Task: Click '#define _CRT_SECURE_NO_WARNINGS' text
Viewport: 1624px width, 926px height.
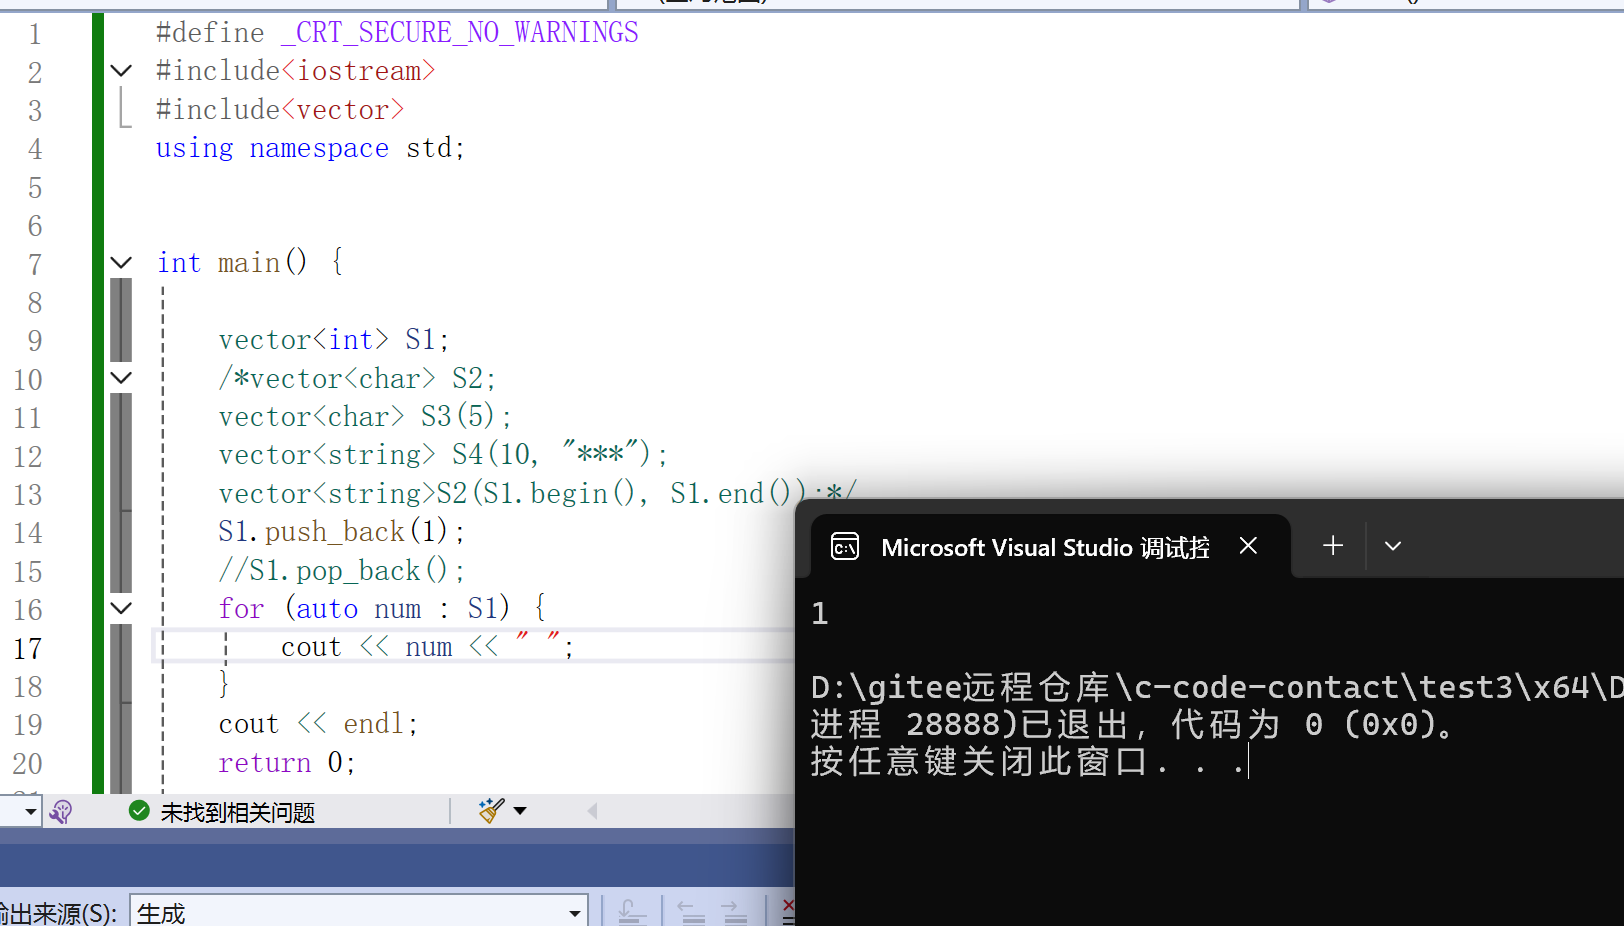Action: 397,33
